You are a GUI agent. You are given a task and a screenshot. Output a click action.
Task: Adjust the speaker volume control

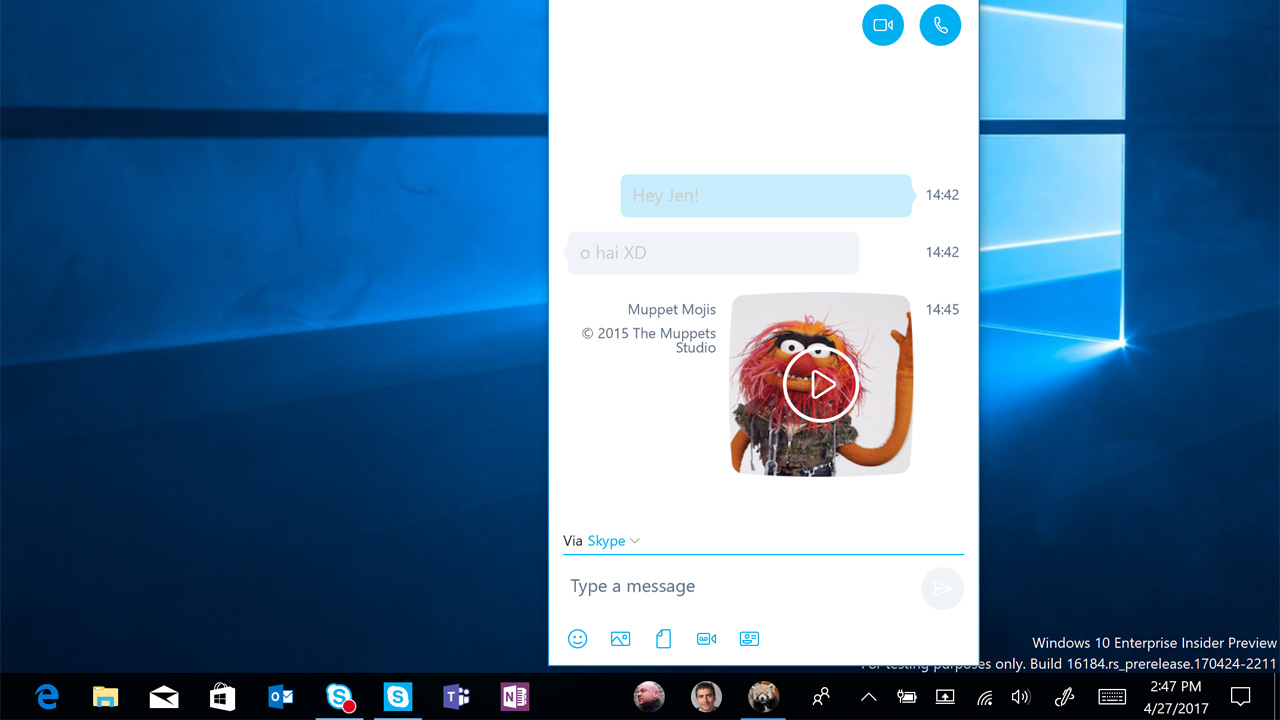[x=1021, y=696]
